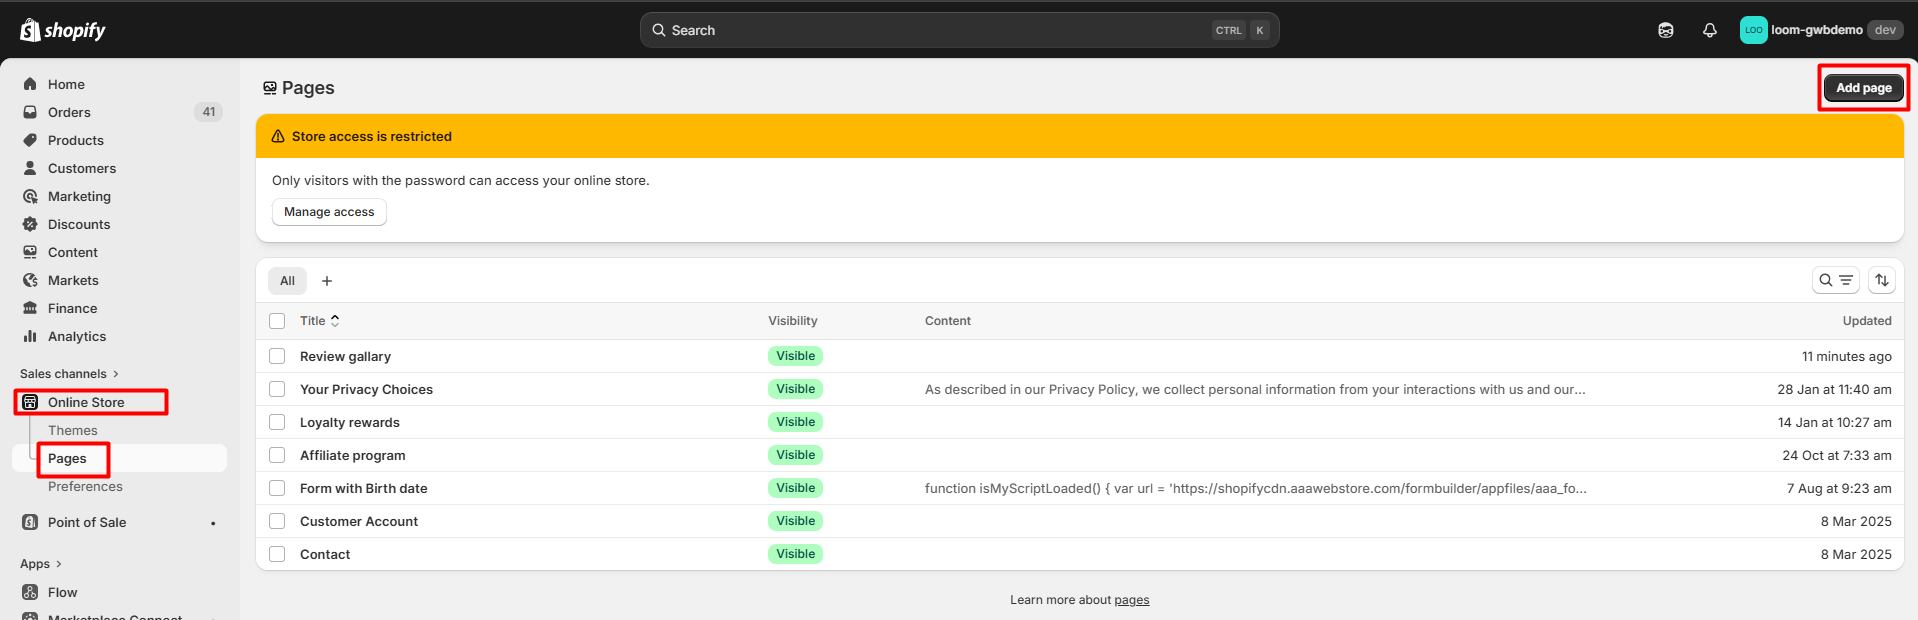1918x620 pixels.
Task: Open Orders from the sidebar
Action: 69,112
